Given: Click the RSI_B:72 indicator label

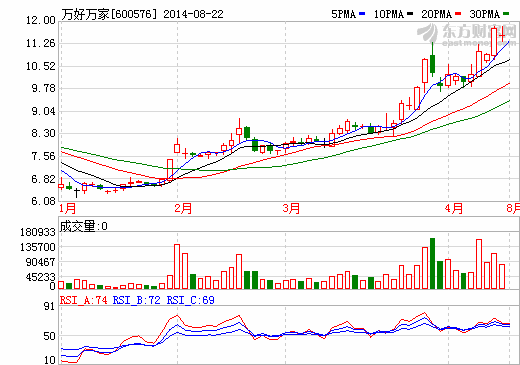Looking at the screenshot, I should pos(137,300).
